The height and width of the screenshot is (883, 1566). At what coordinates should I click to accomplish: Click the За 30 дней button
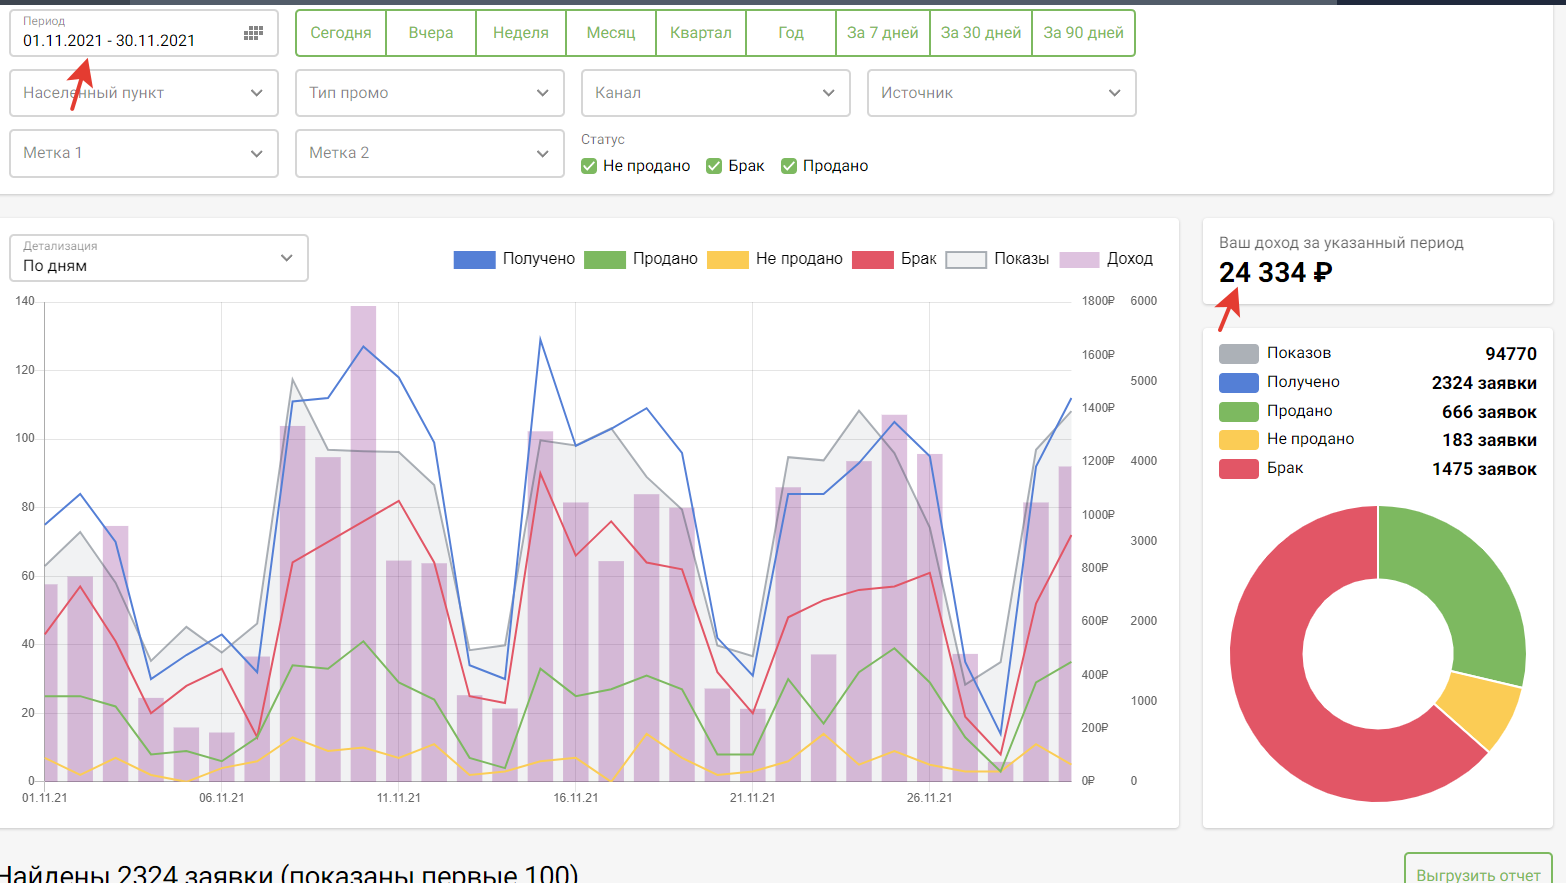(x=981, y=33)
